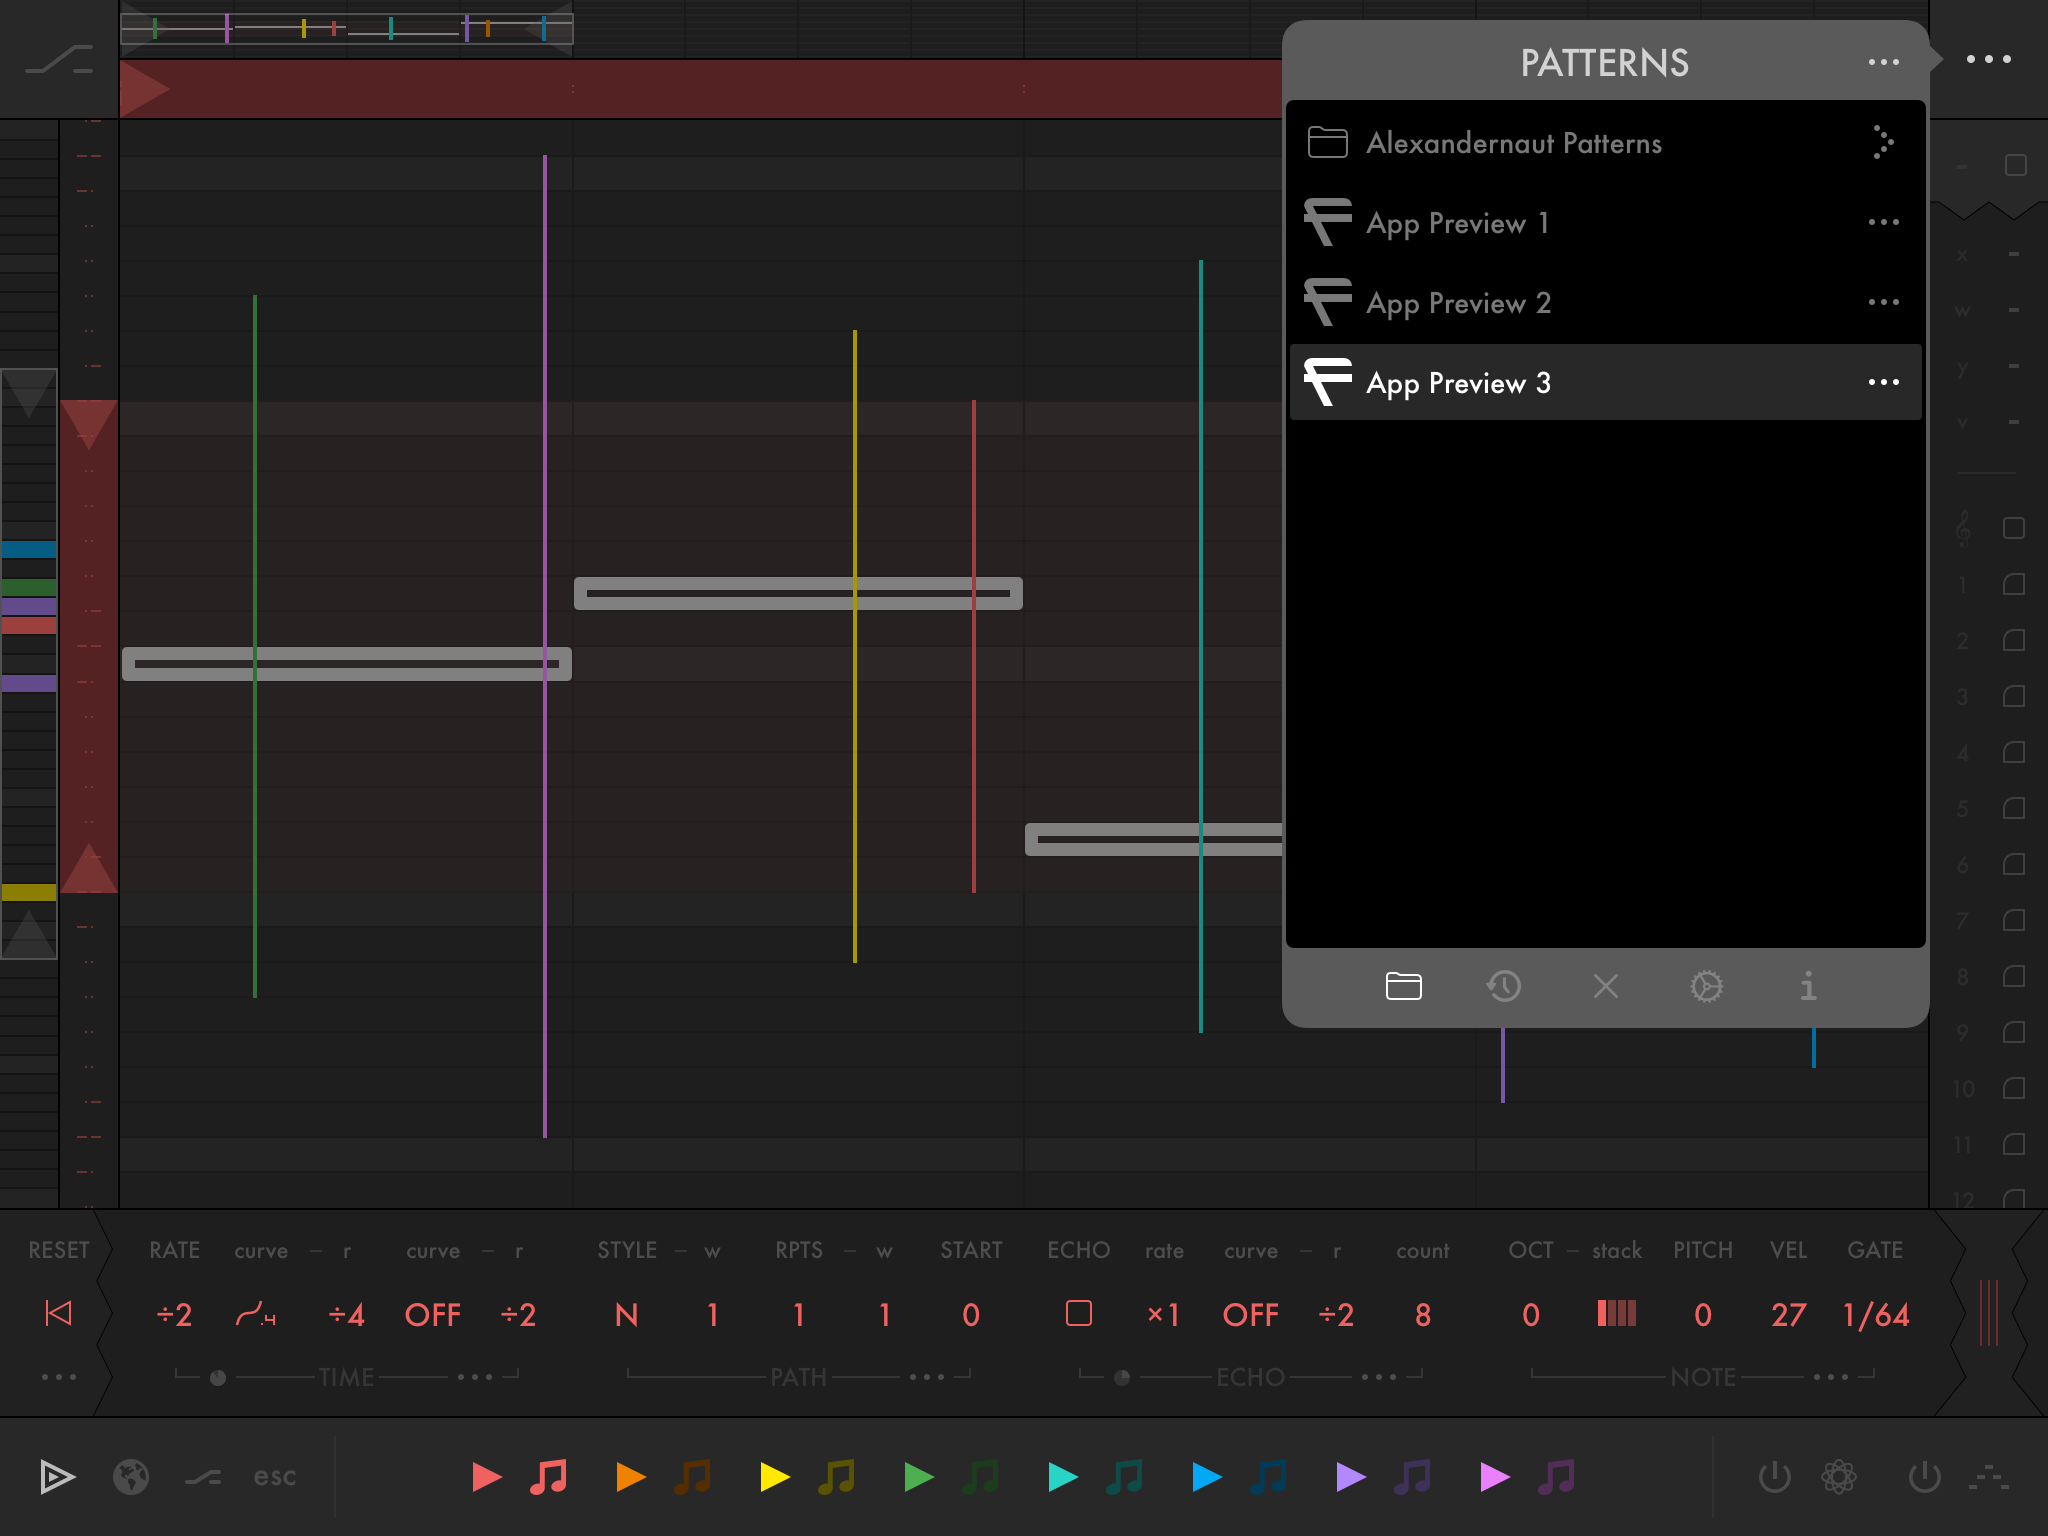Click the history clock icon in Patterns panel
2048x1536 pixels.
(x=1503, y=986)
